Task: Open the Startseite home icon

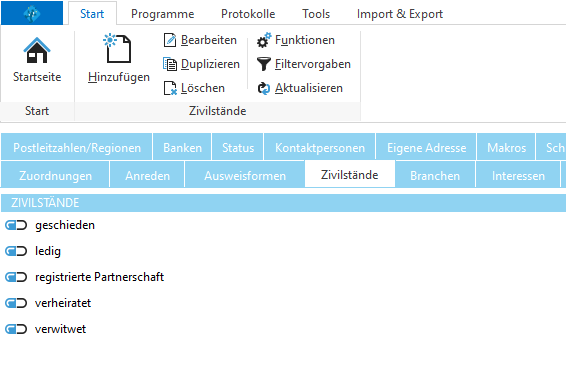Action: (37, 50)
